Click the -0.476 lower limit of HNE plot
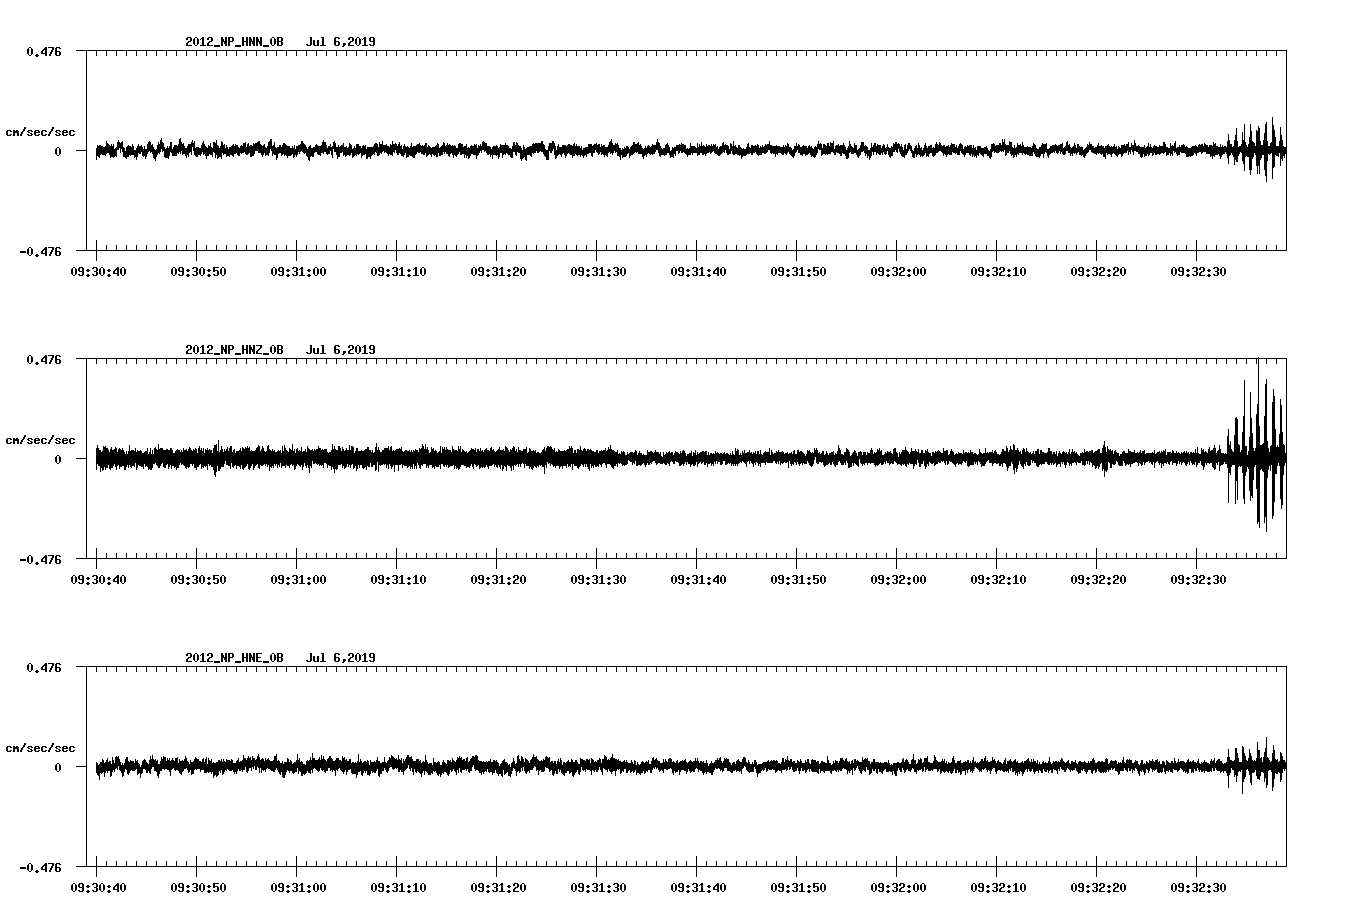The image size is (1358, 924). [40, 867]
